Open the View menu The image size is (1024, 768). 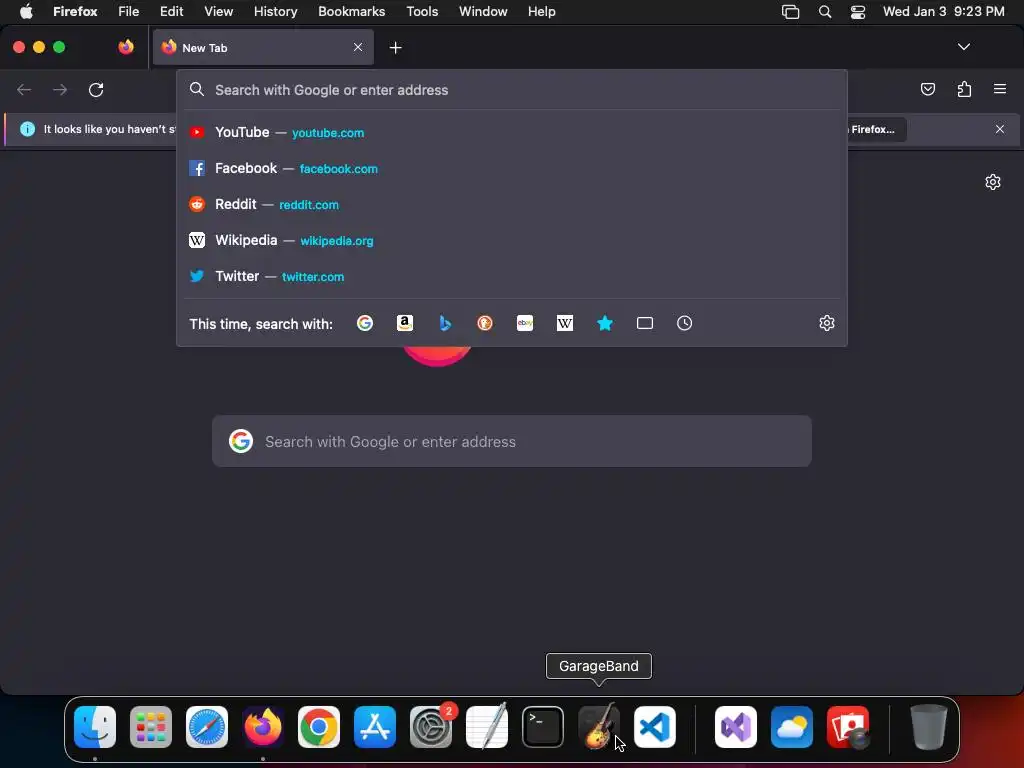(x=218, y=11)
